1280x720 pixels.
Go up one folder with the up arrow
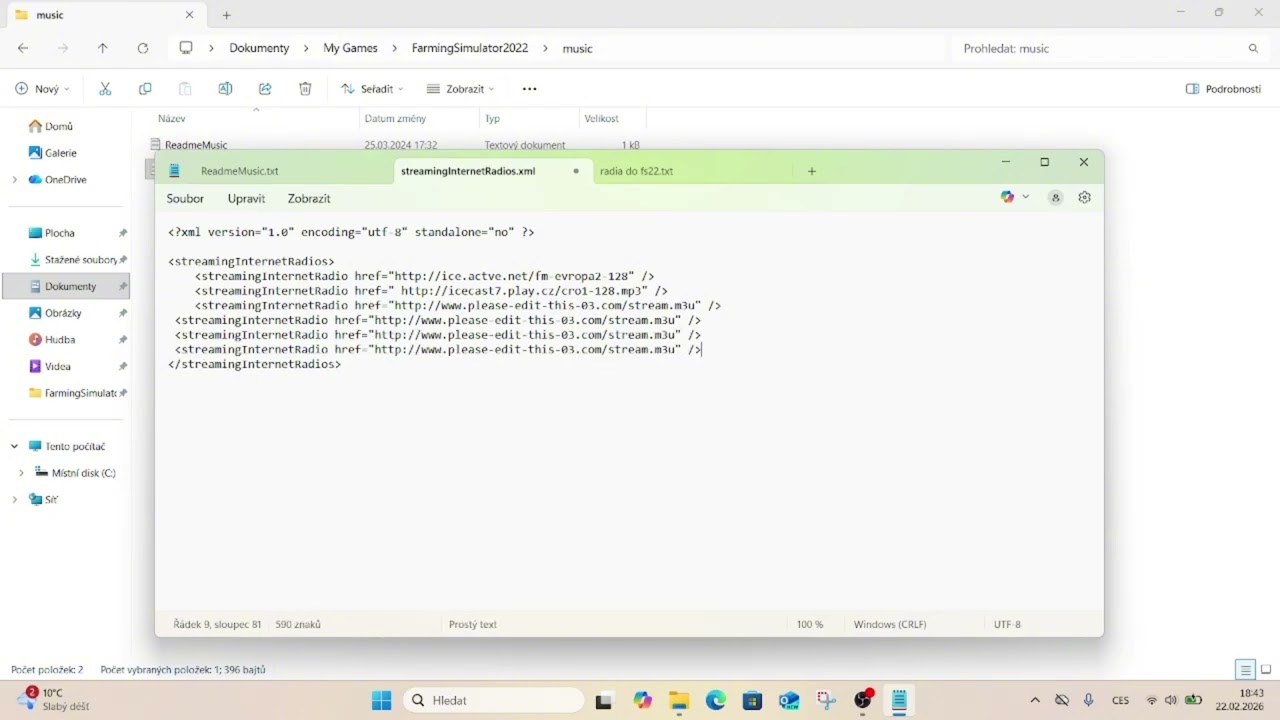pos(102,48)
